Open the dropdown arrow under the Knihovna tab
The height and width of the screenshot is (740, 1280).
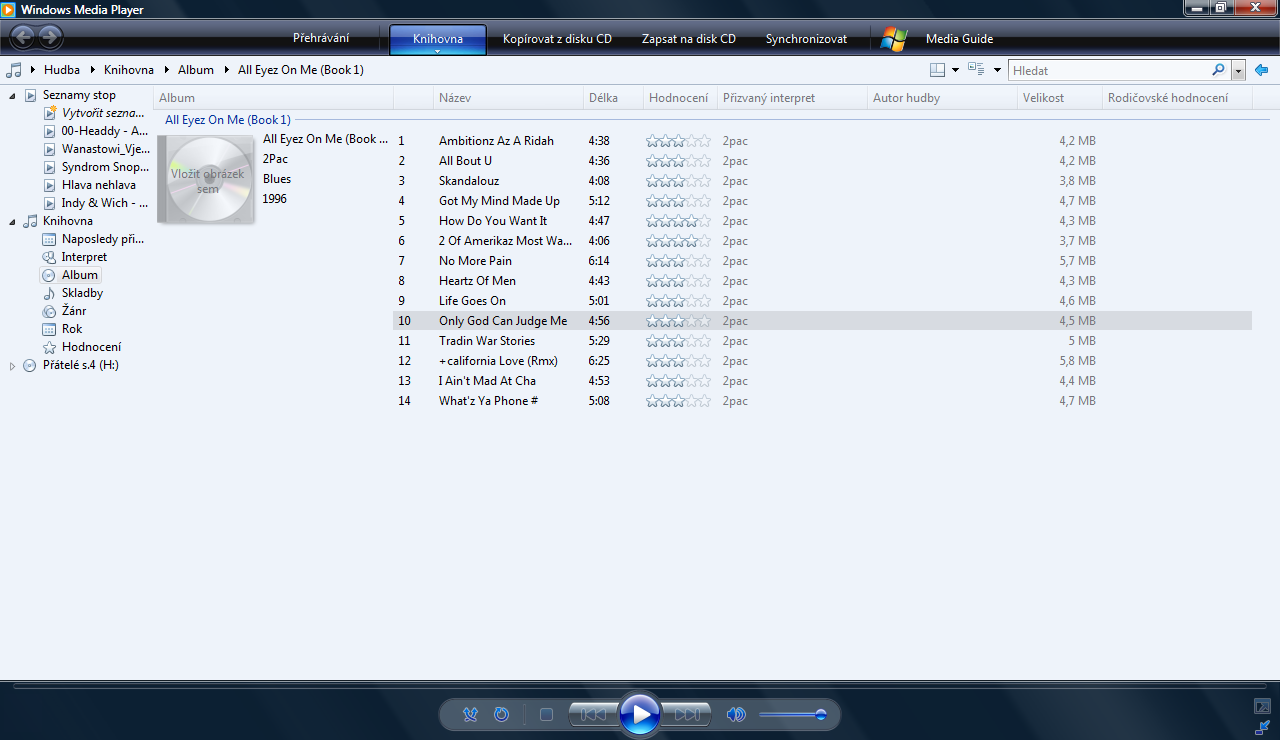pos(438,51)
